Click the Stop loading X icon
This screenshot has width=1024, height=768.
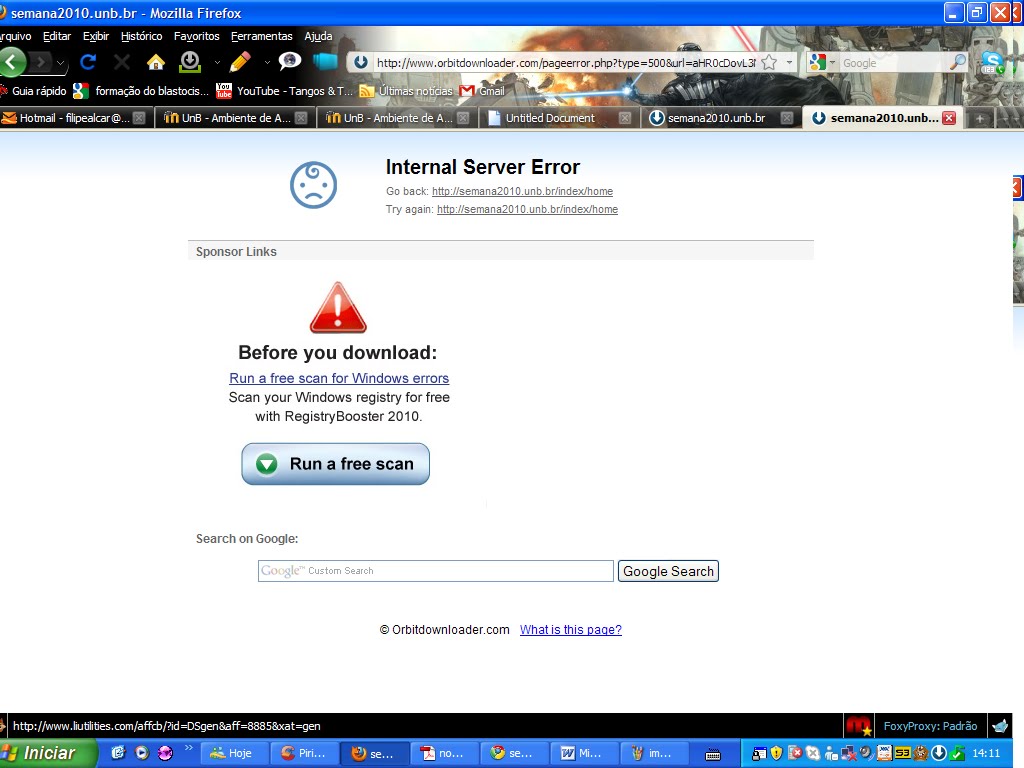(121, 62)
